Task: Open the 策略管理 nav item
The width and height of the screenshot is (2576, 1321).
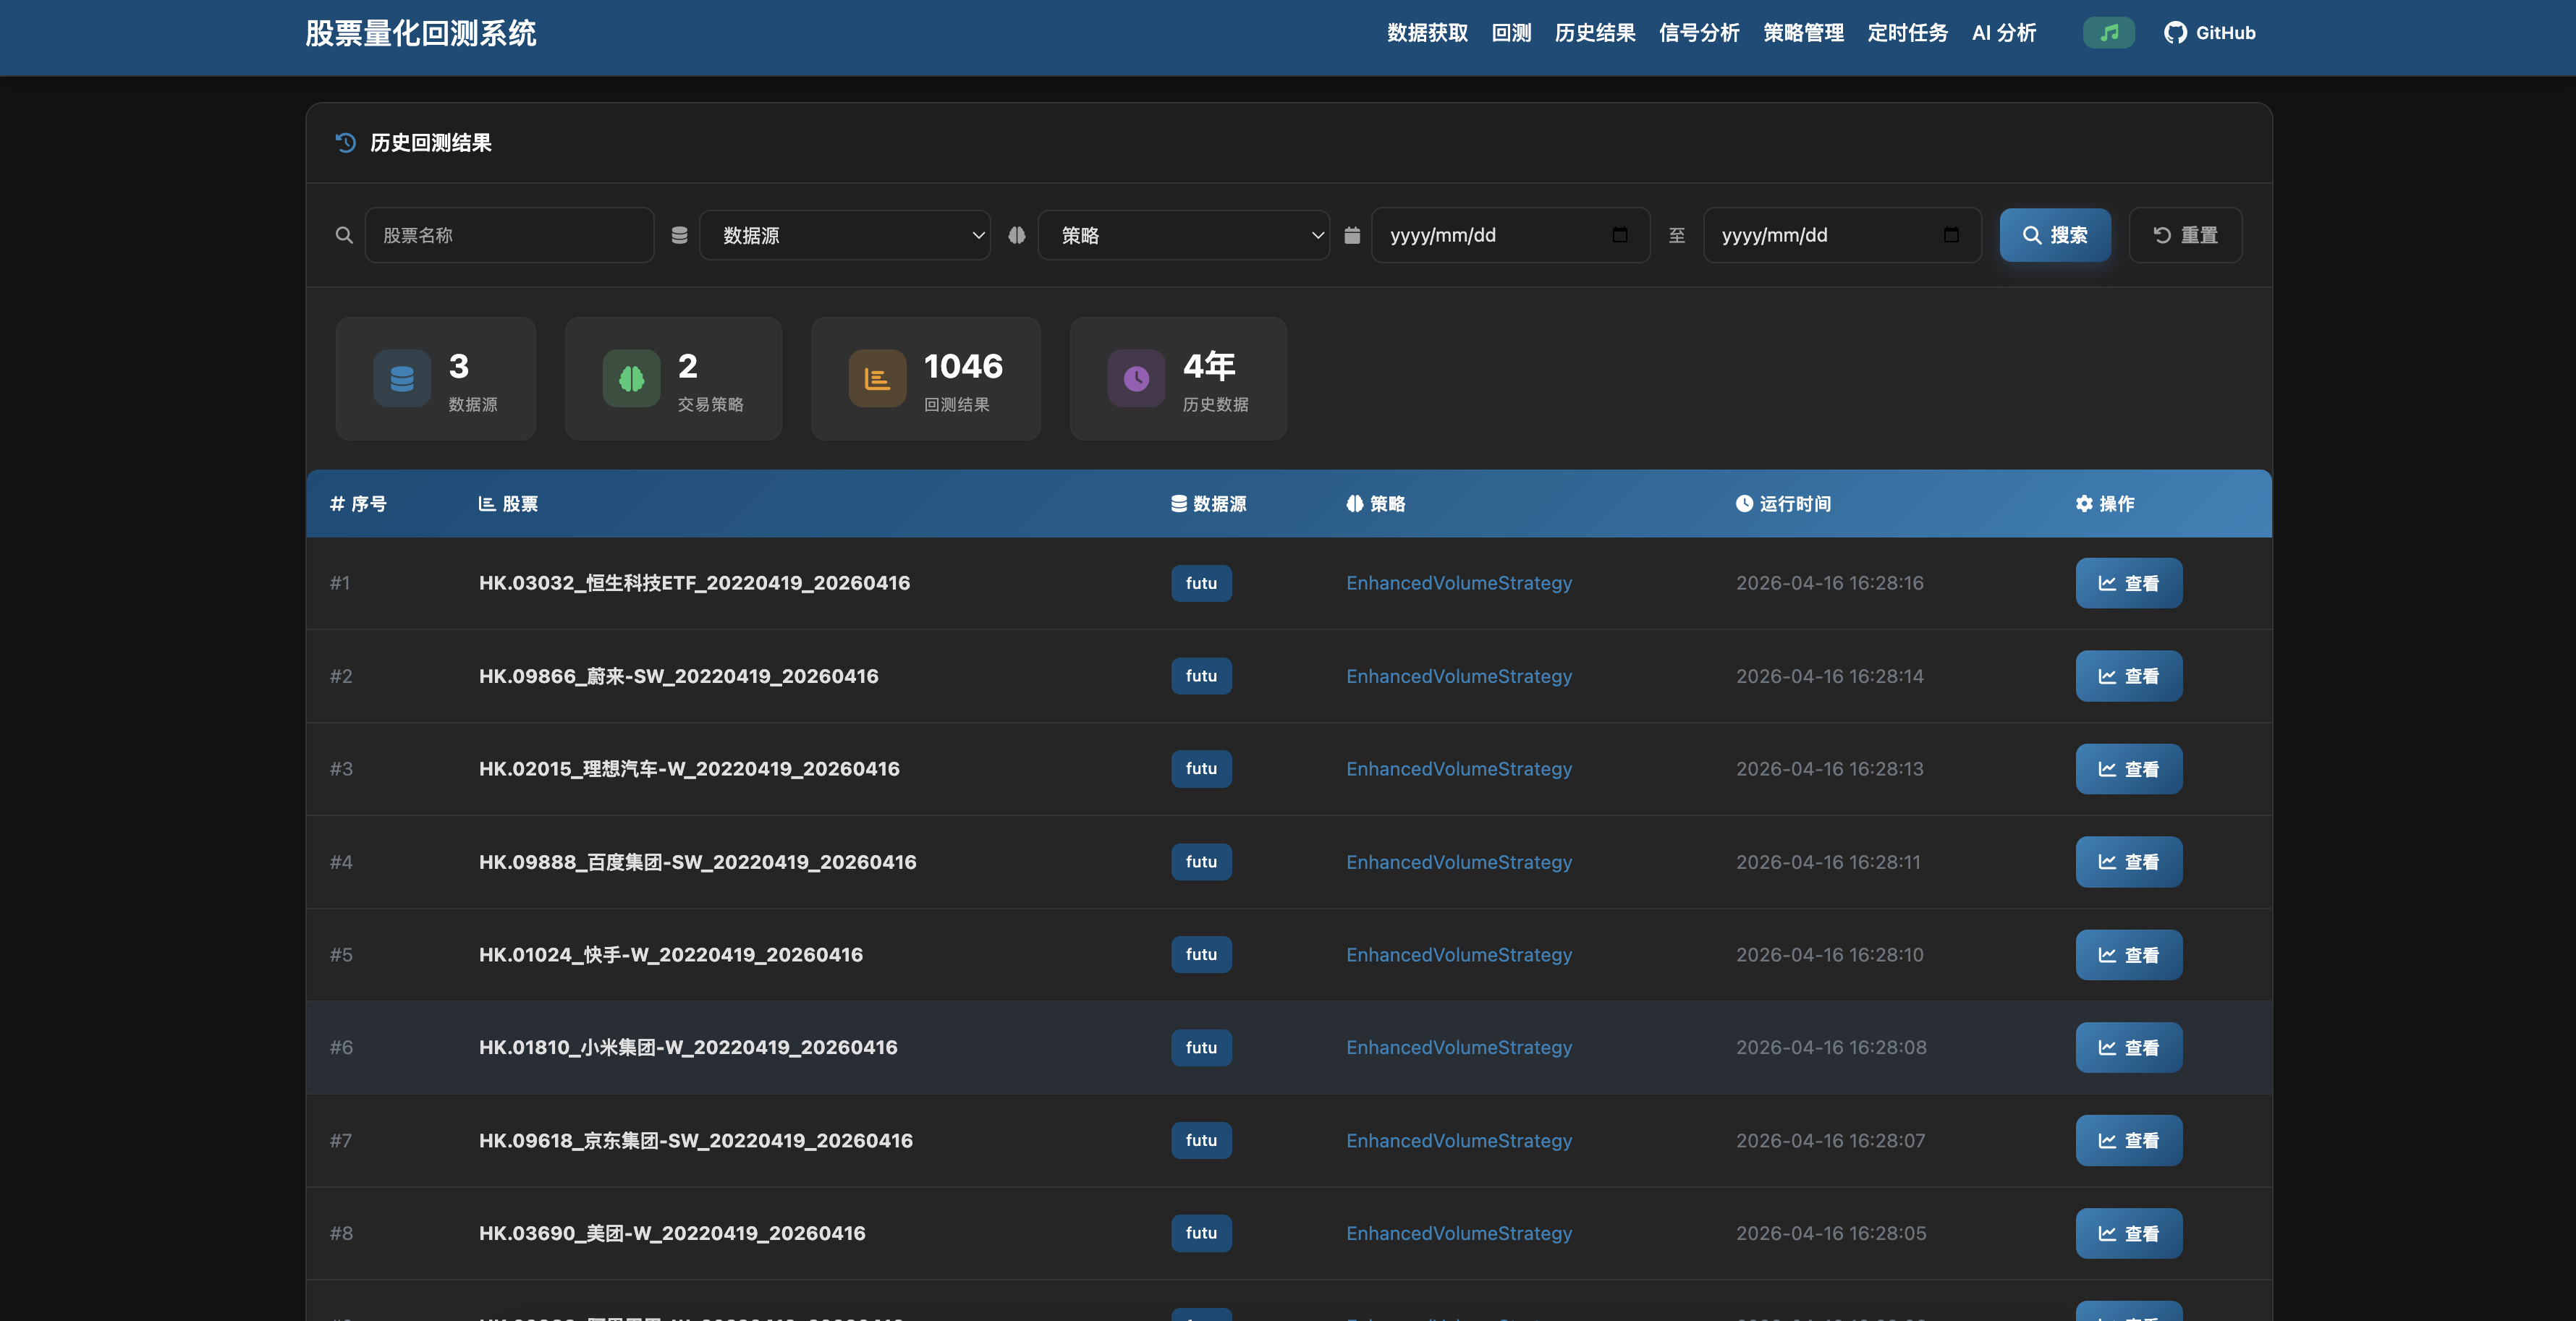Action: (1803, 33)
